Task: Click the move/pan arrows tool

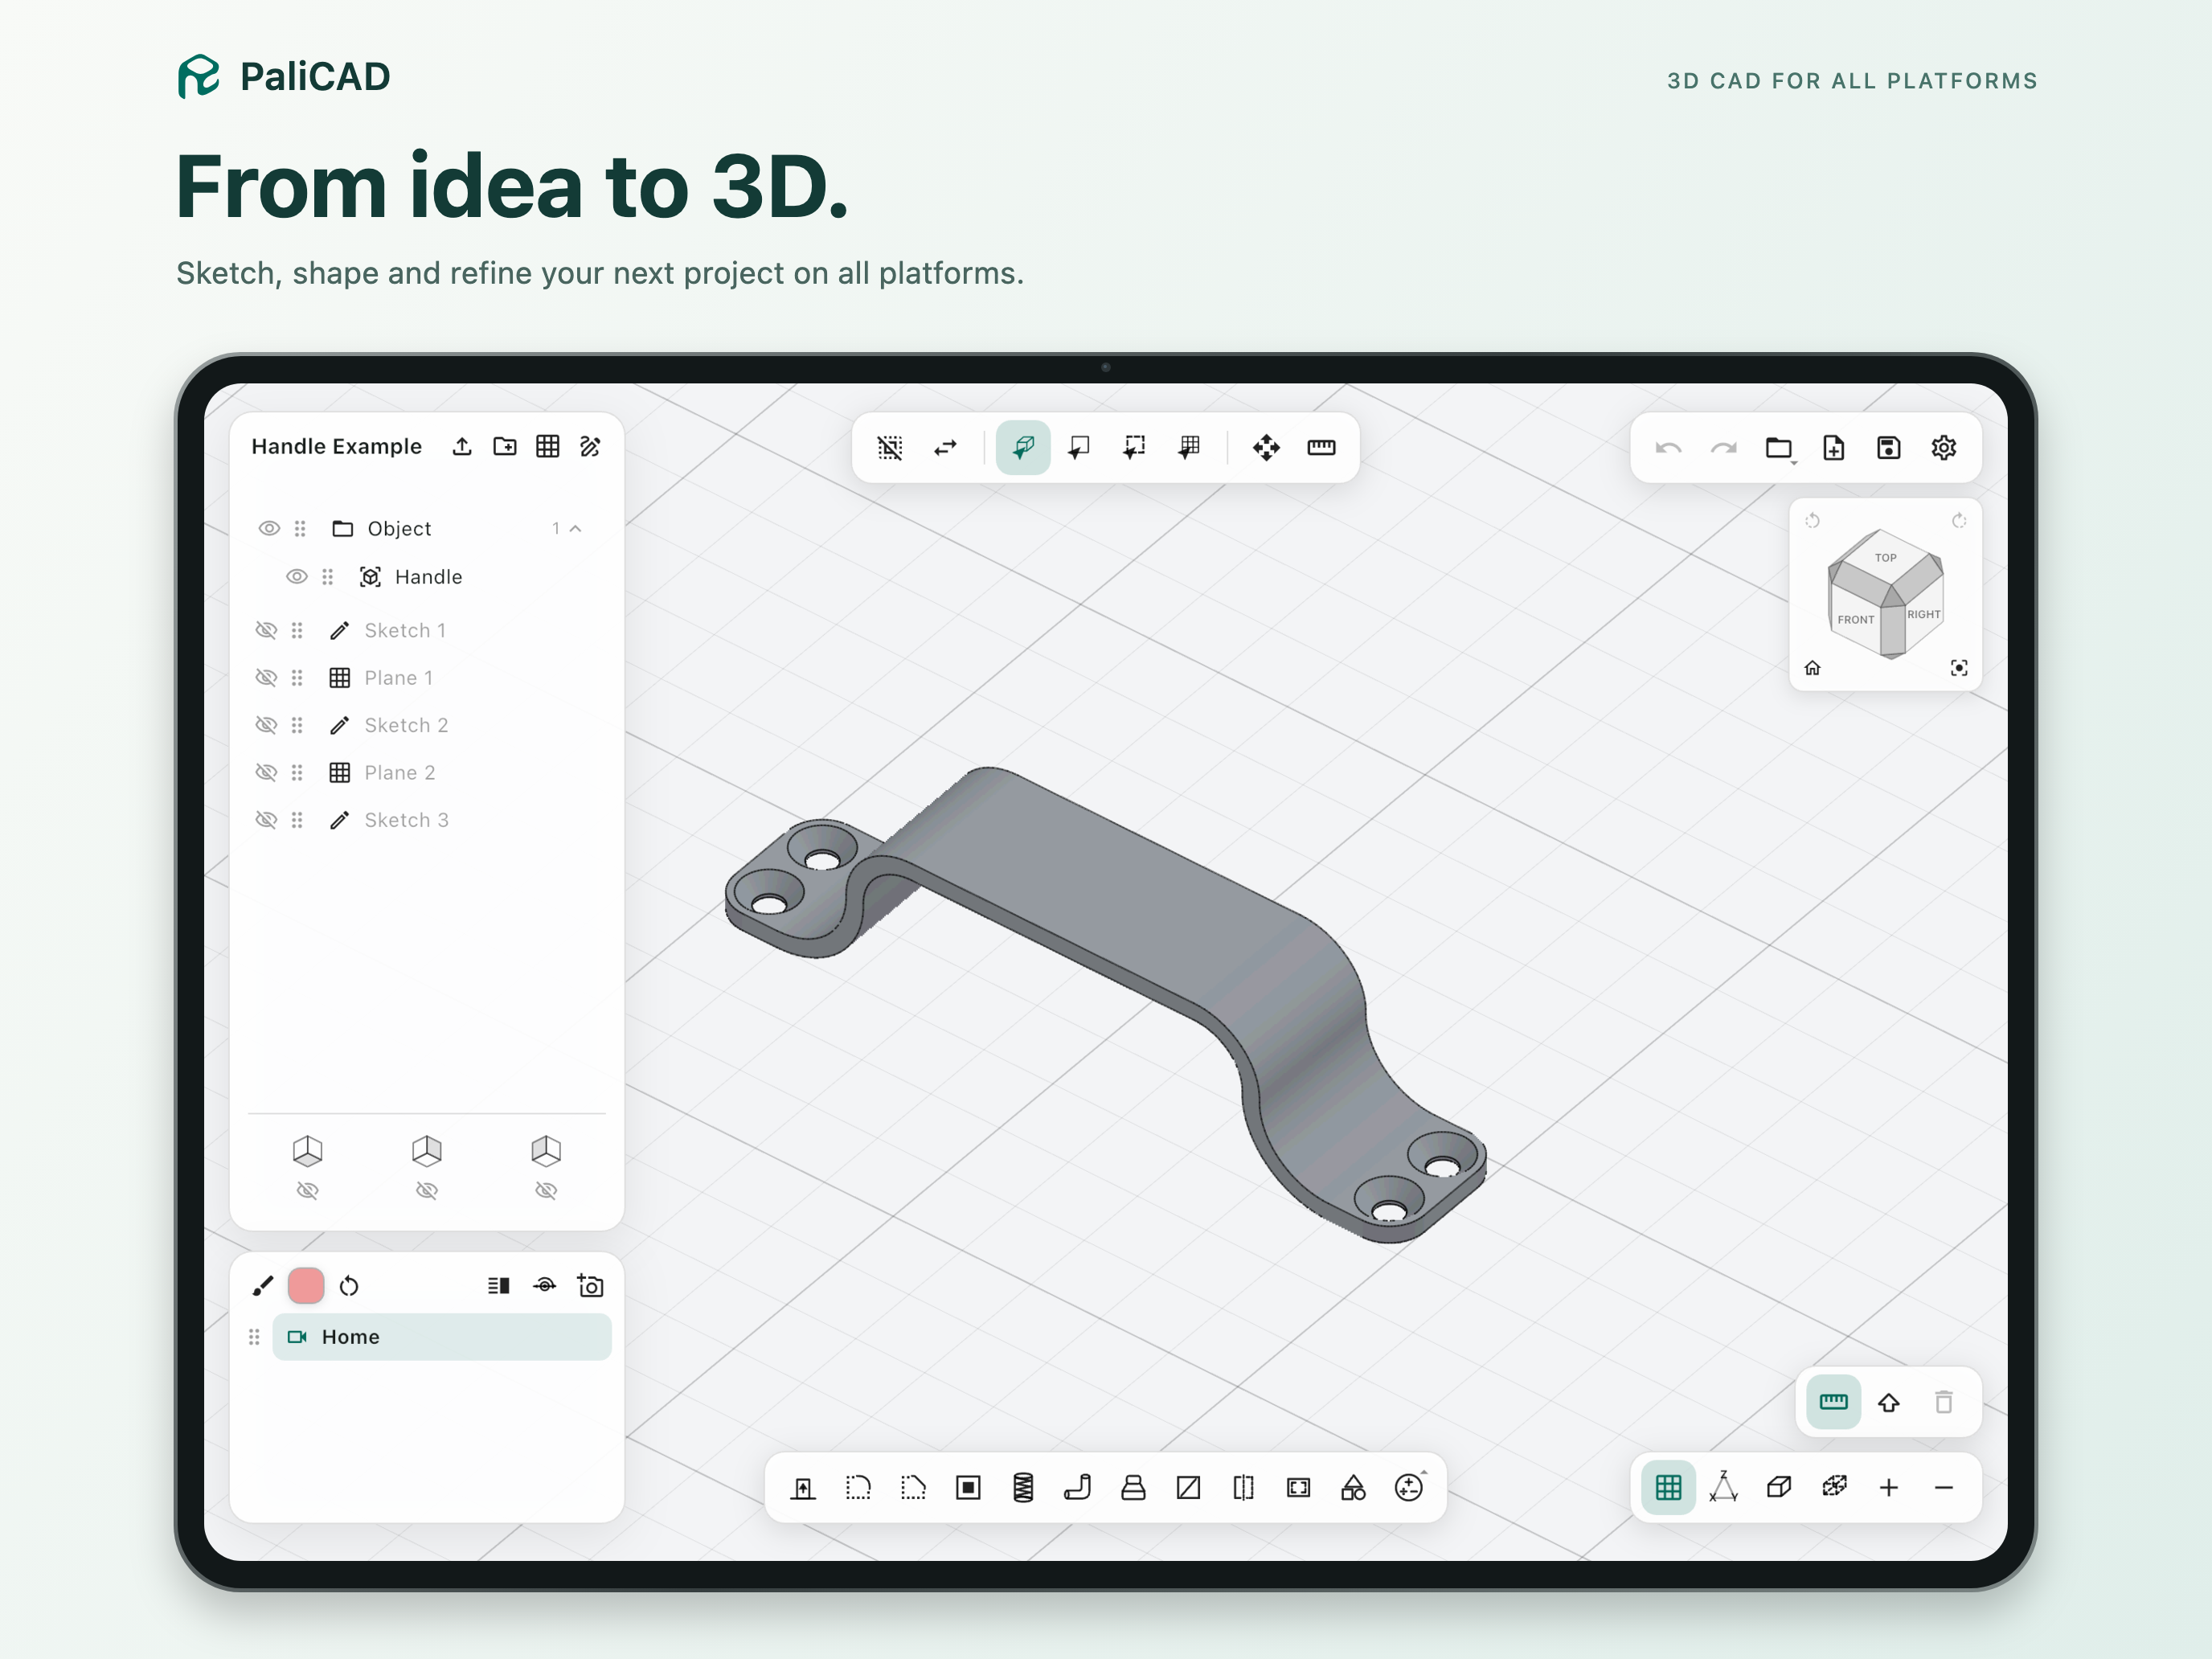Action: click(x=1266, y=447)
